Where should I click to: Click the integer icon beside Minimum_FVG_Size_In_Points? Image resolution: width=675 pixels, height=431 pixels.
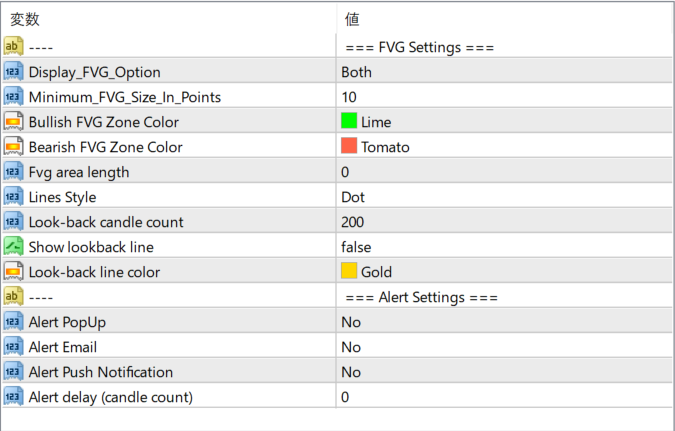pyautogui.click(x=14, y=97)
